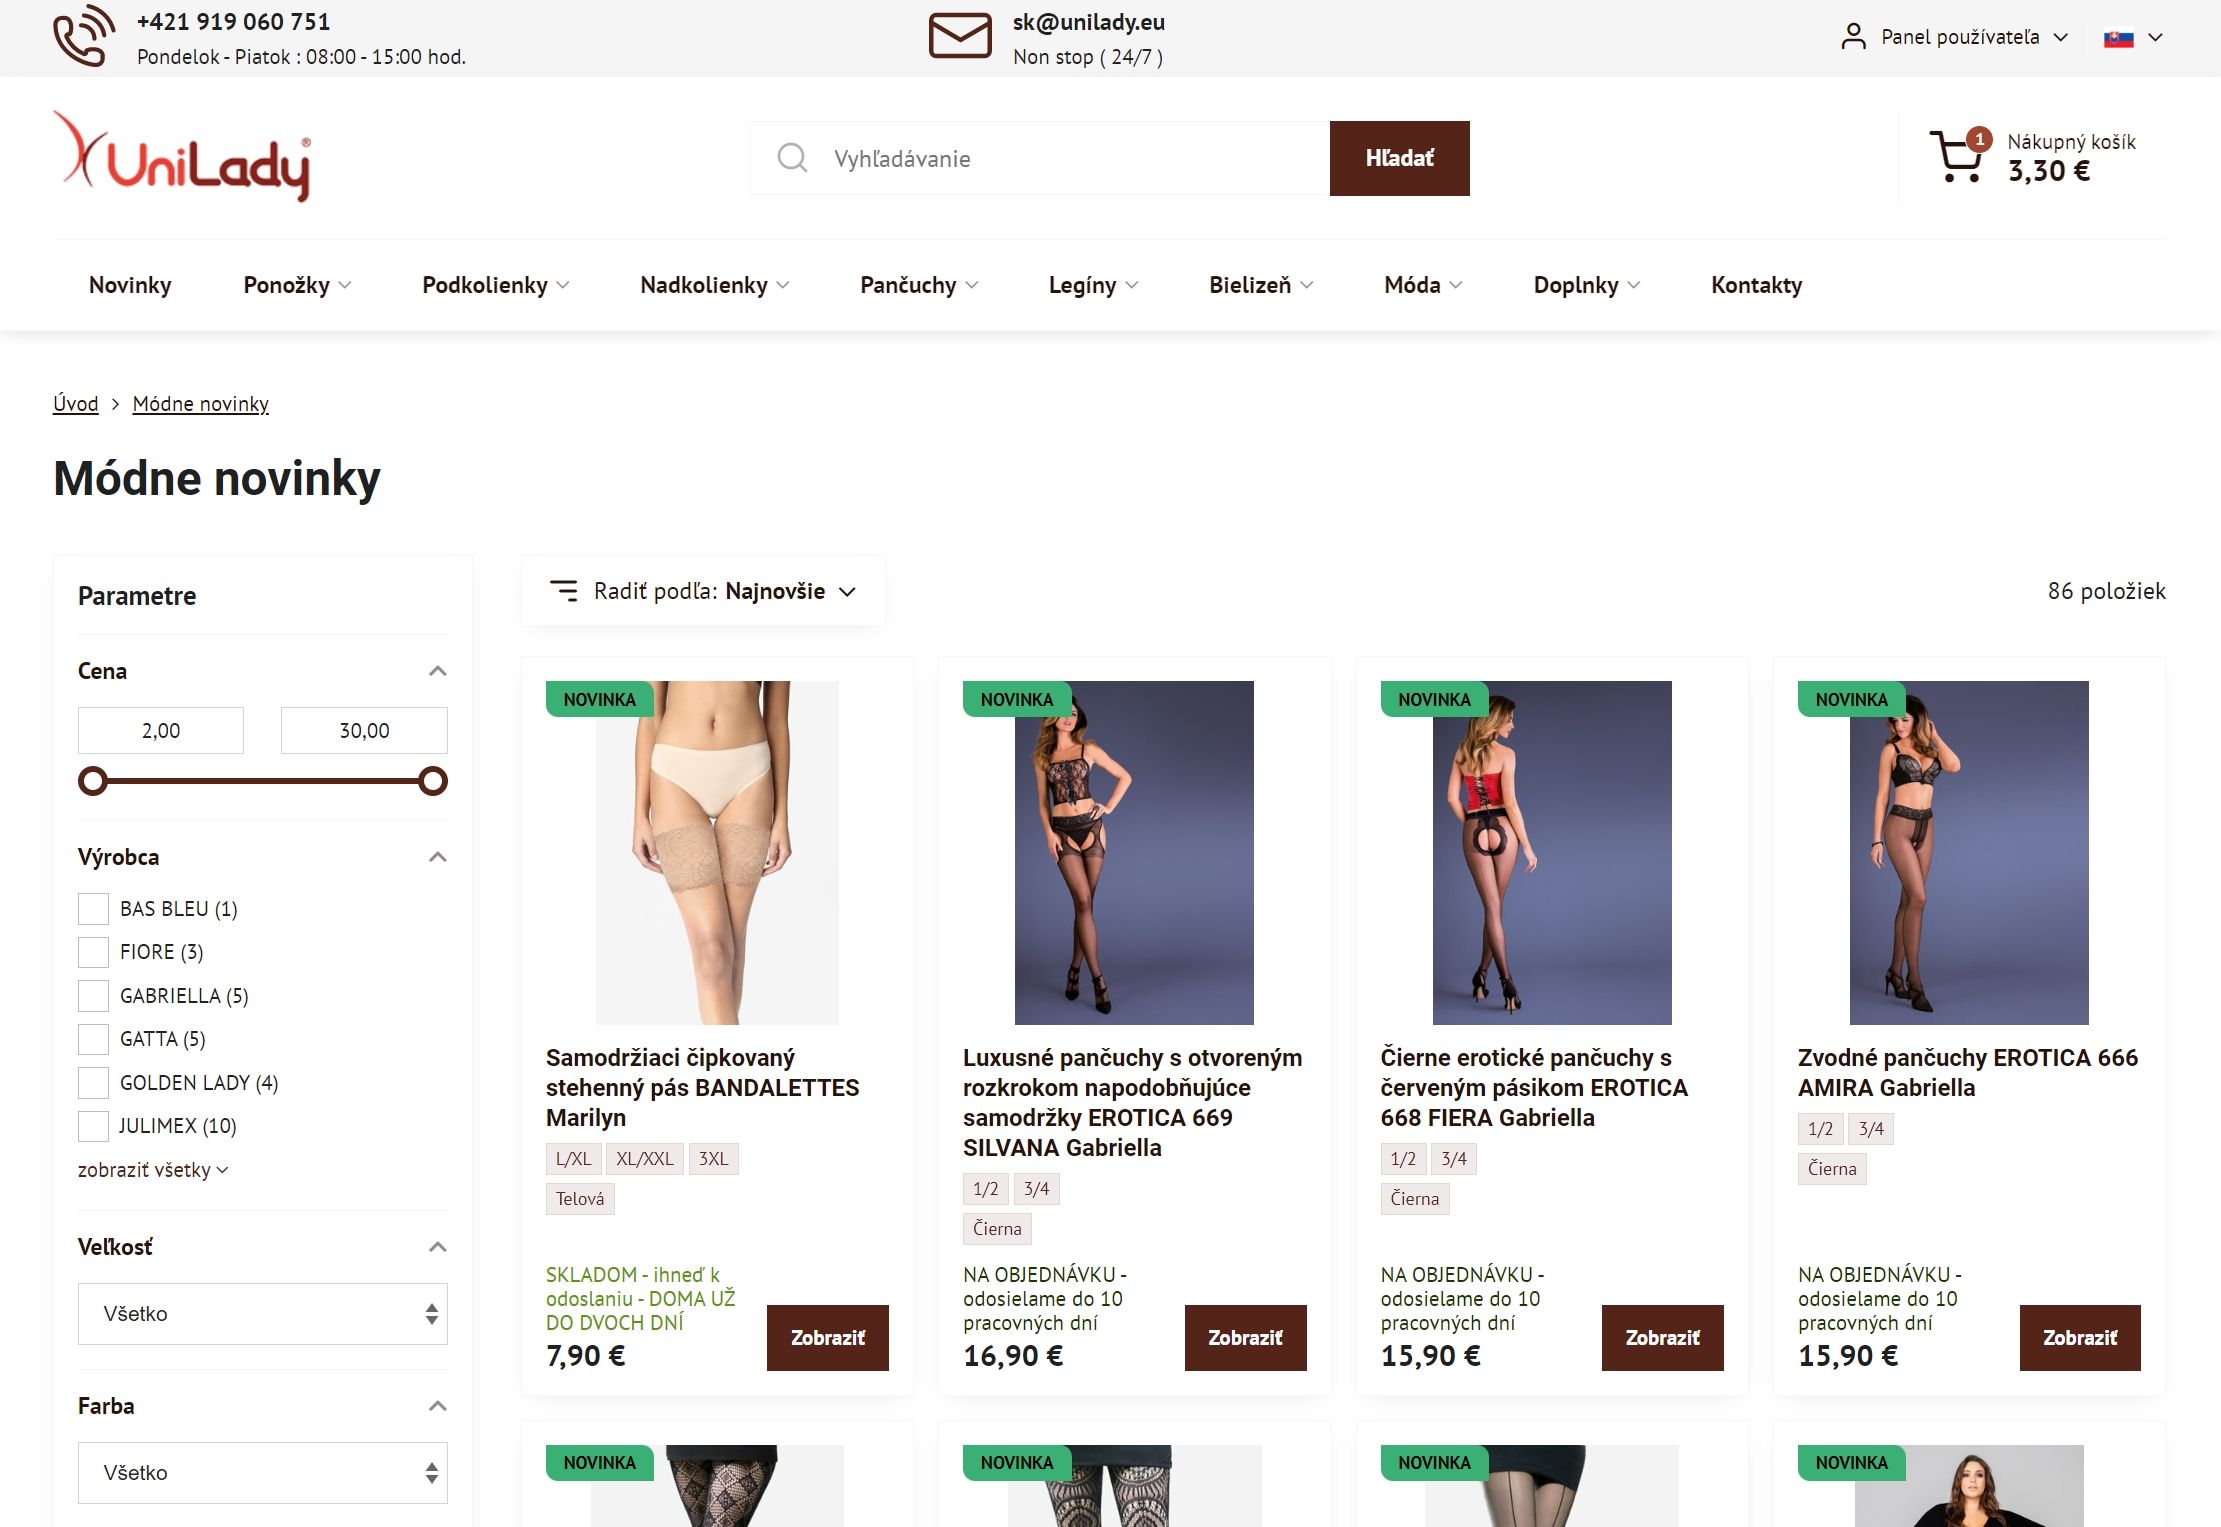
Task: Click Zobraziť for EROTICA 666 AMIRA
Action: click(x=2080, y=1338)
